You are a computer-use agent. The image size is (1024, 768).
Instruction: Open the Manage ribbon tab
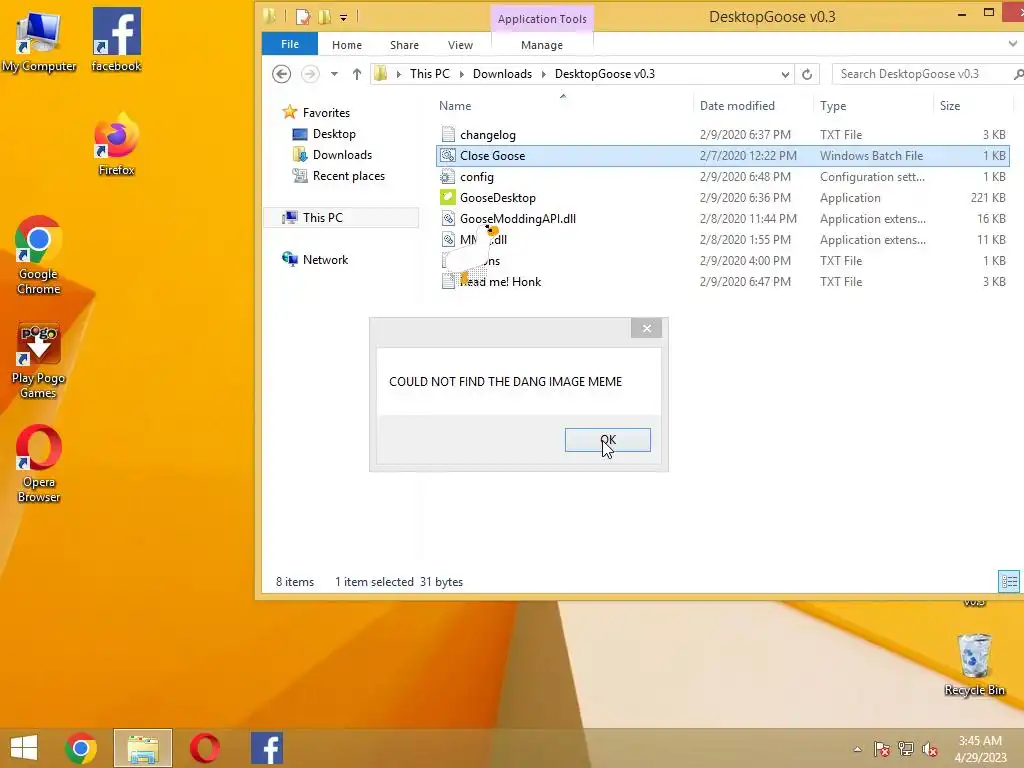coord(542,45)
